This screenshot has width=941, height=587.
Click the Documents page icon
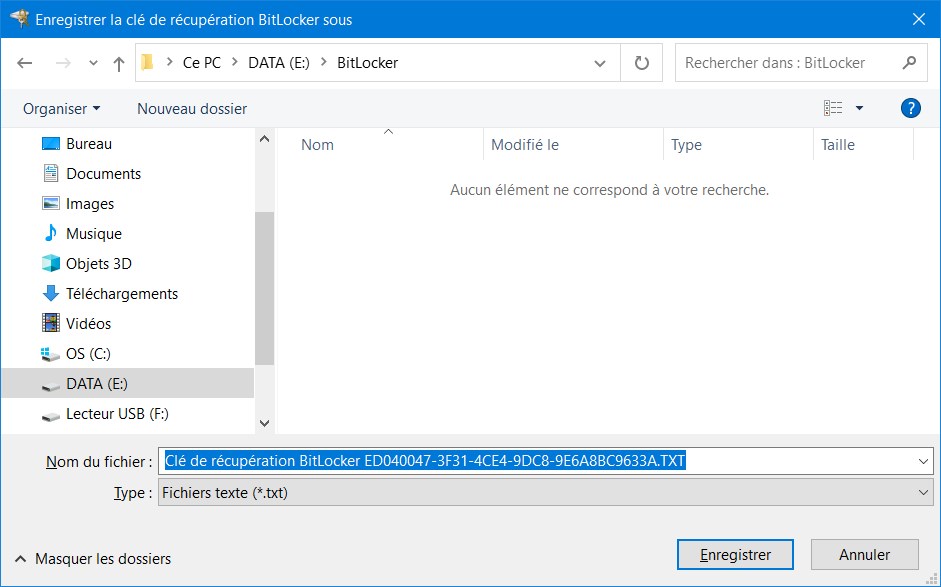[x=51, y=173]
